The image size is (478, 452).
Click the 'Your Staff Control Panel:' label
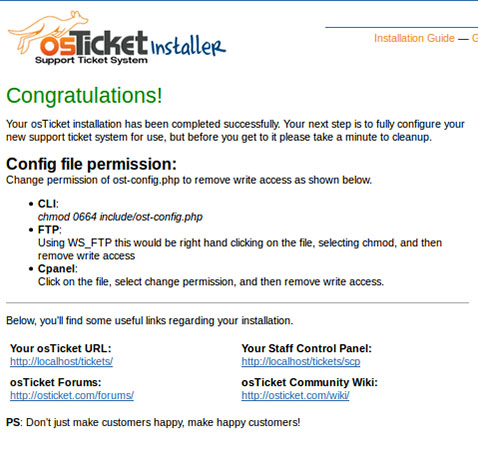[x=306, y=348]
